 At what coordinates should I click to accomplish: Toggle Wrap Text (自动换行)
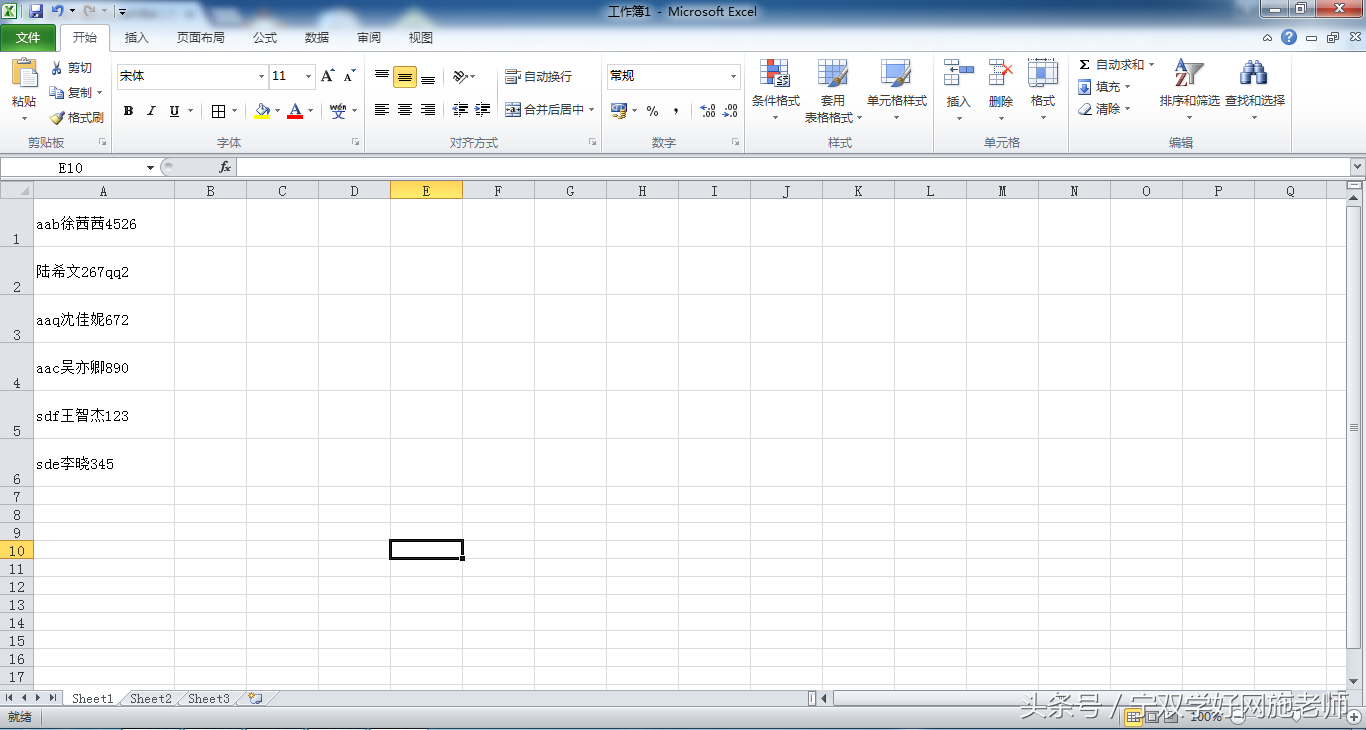538,76
